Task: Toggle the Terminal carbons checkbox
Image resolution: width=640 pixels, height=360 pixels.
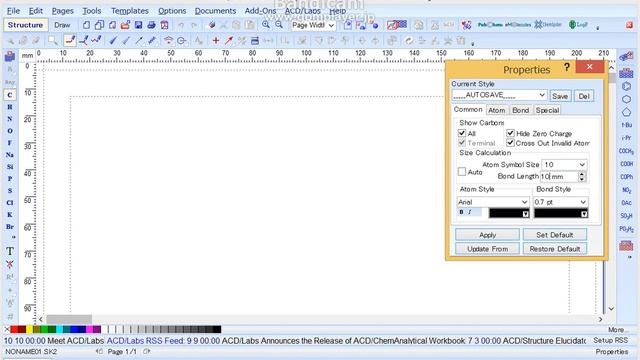Action: click(462, 143)
